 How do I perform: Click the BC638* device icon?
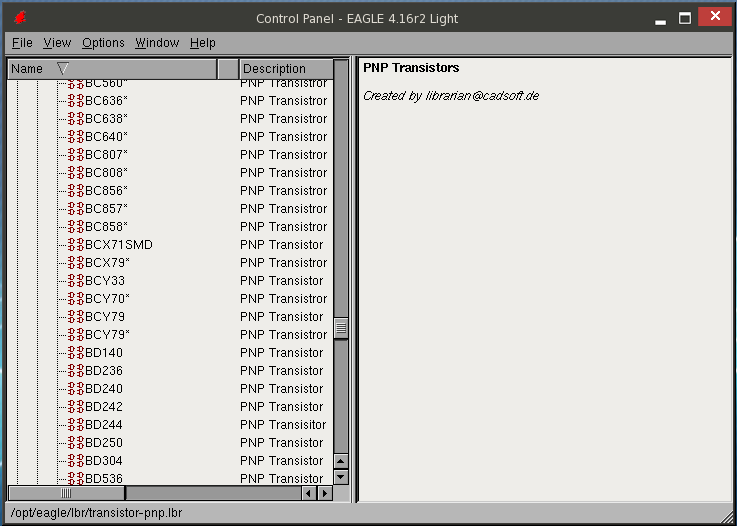[76, 118]
